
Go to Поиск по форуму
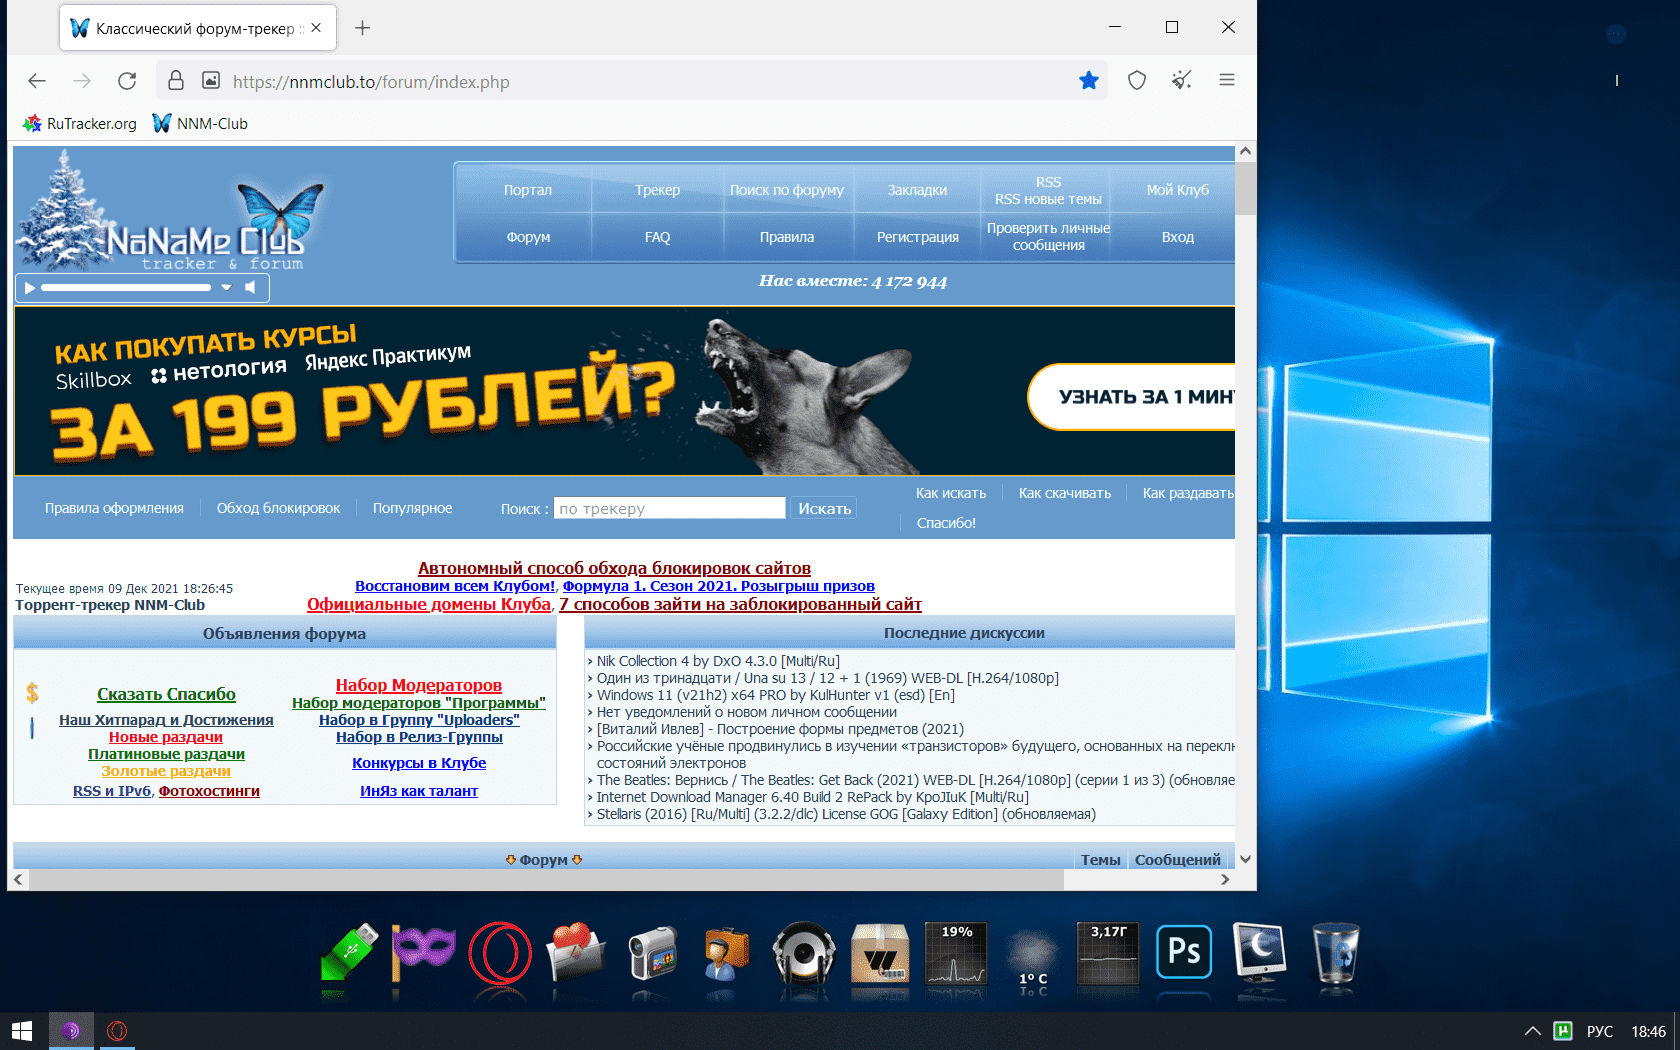pyautogui.click(x=787, y=190)
